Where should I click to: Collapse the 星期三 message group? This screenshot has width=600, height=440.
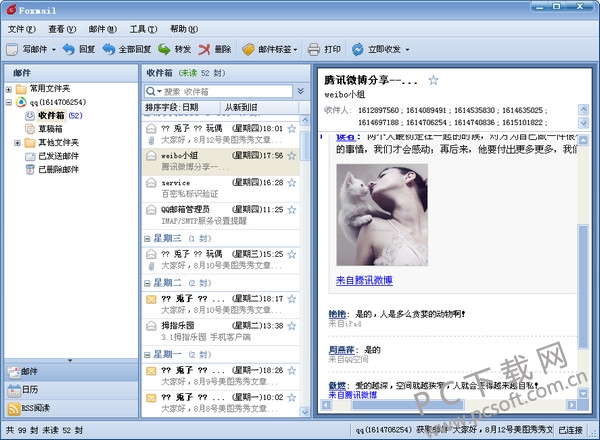click(x=147, y=239)
